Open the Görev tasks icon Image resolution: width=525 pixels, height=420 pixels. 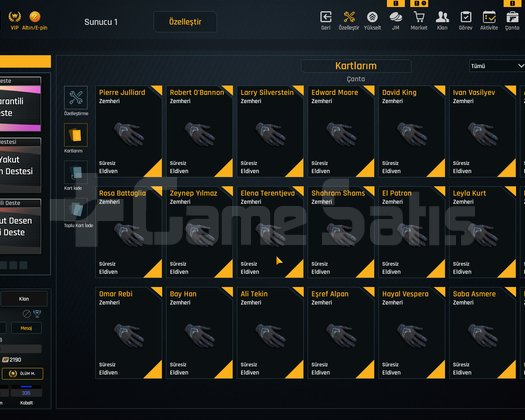(466, 17)
